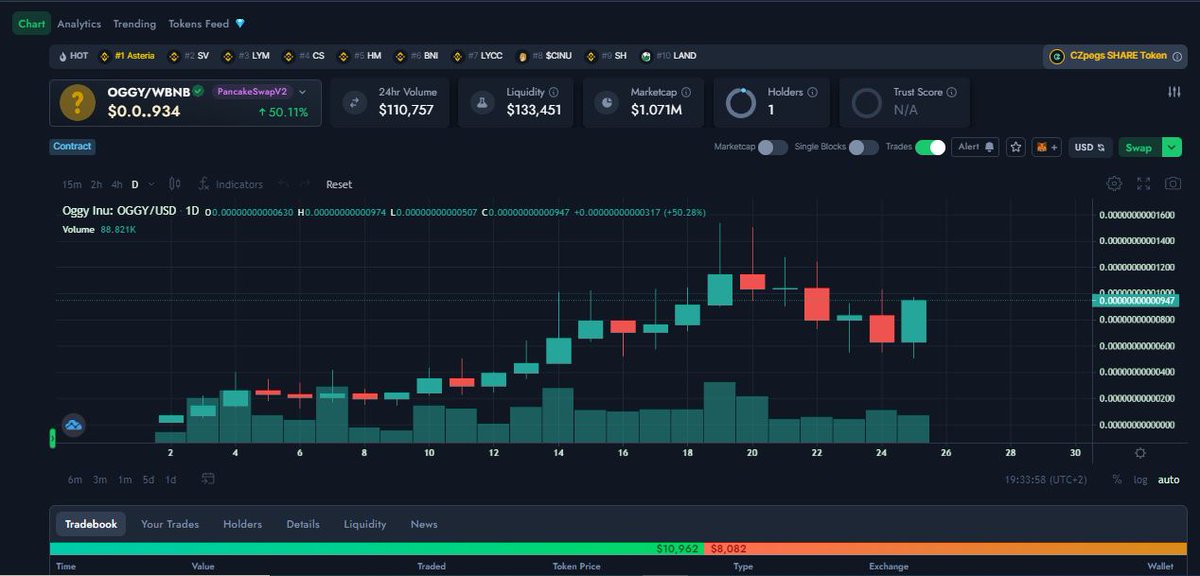Image resolution: width=1200 pixels, height=576 pixels.
Task: Open the Analytics tab
Action: 79,23
